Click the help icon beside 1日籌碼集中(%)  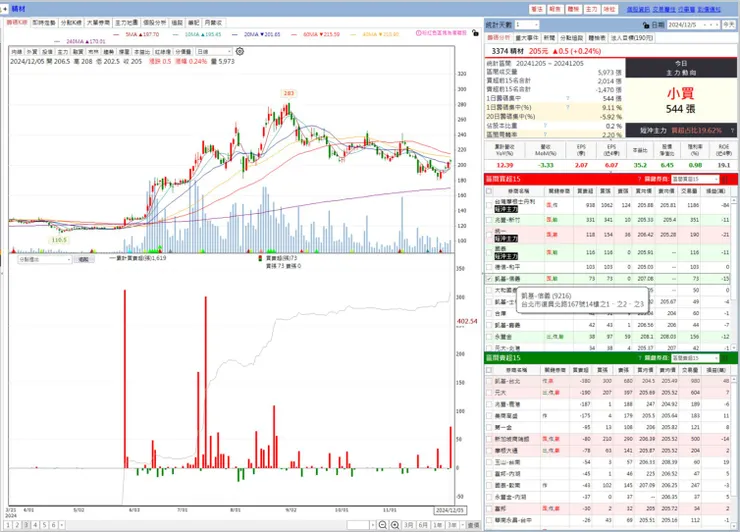[x=568, y=108]
